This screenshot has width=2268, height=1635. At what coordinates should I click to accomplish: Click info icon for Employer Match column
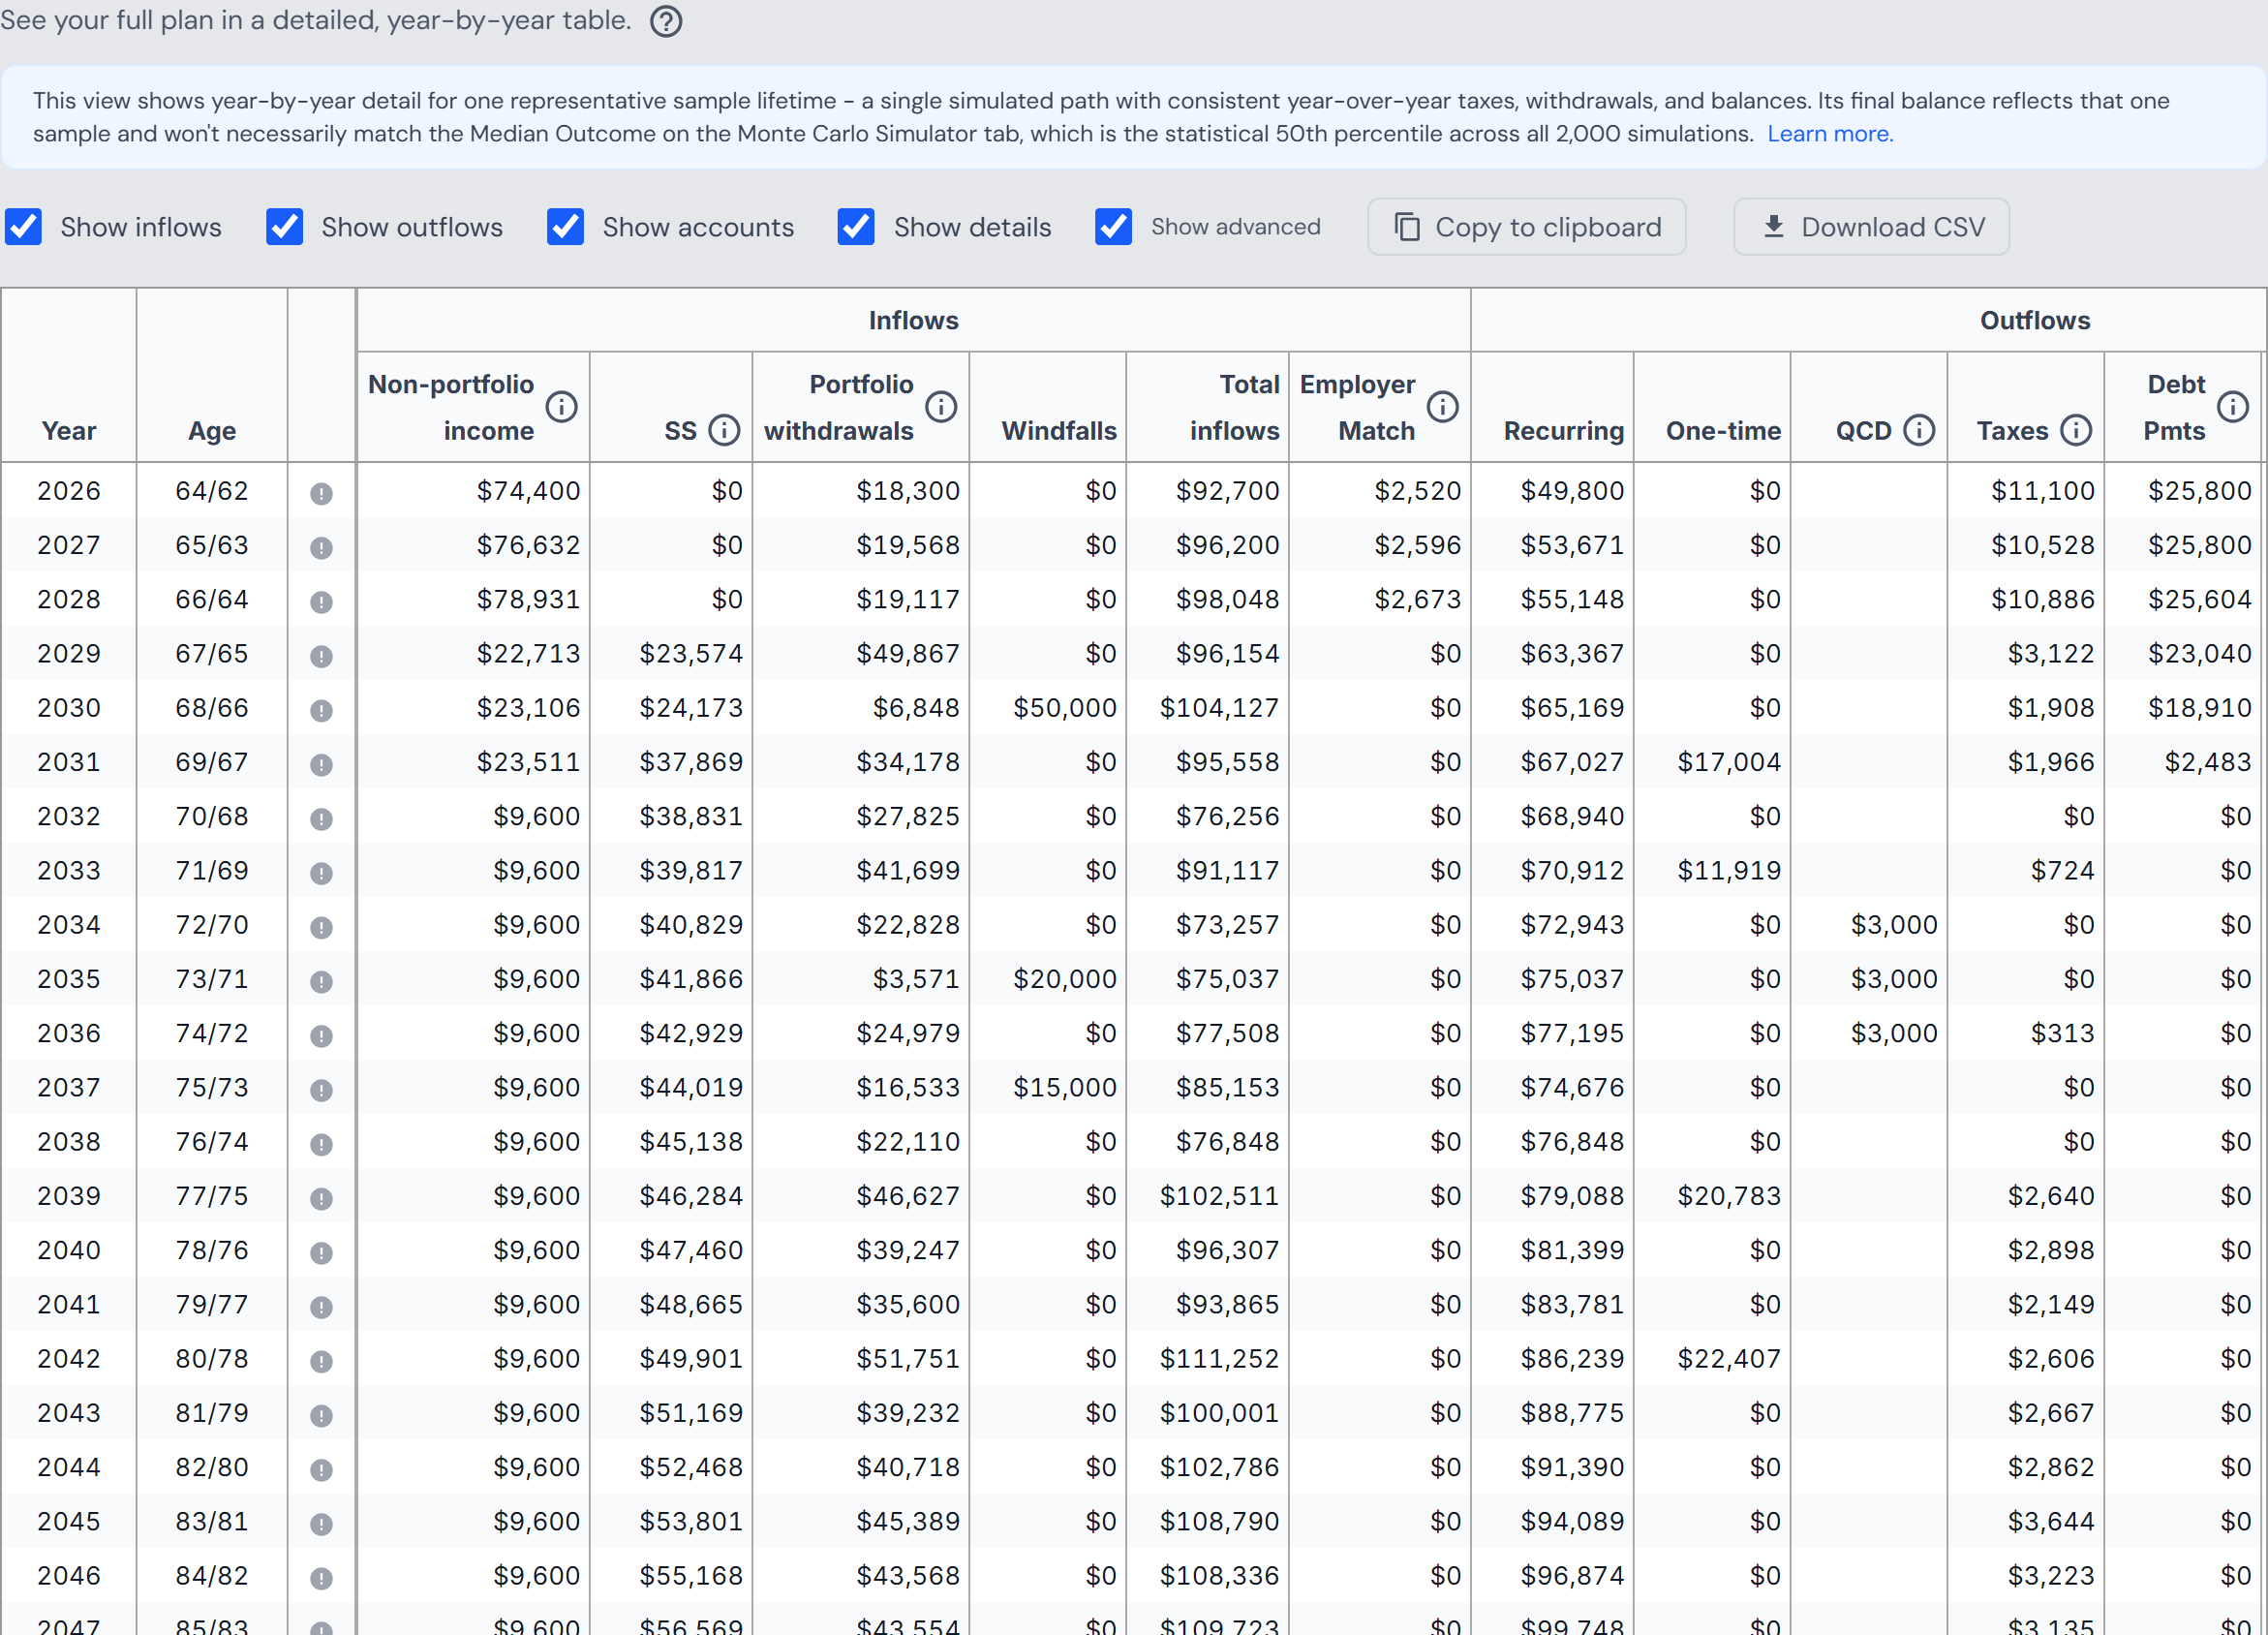[1442, 407]
